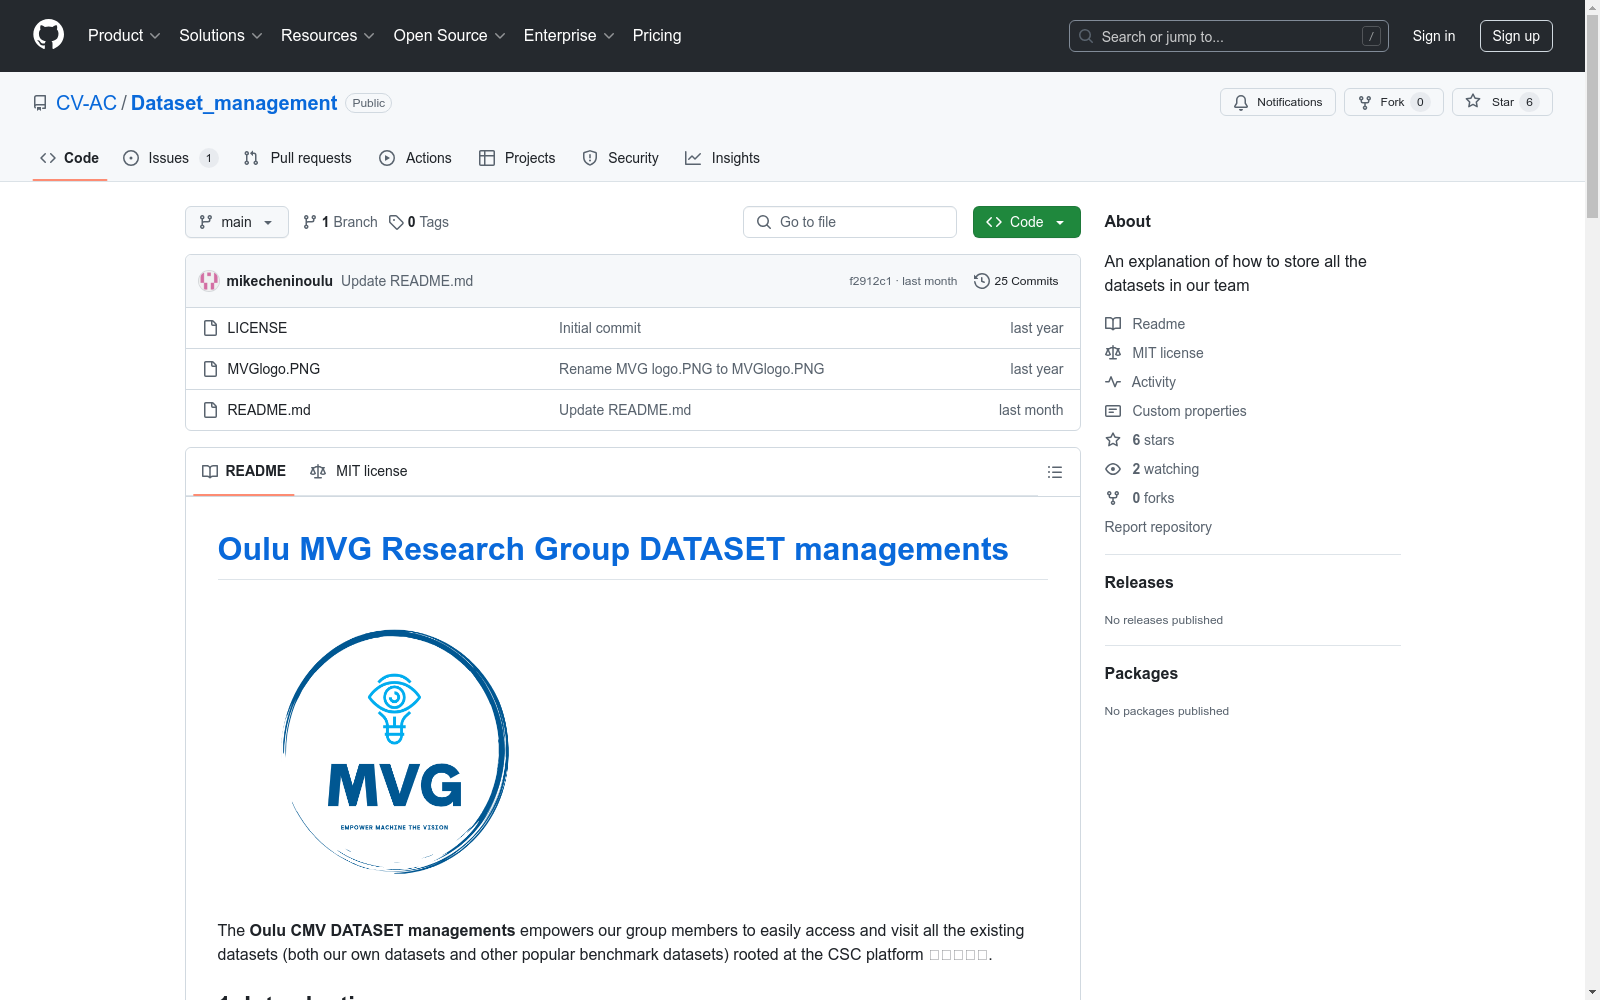View the 2 watching link
This screenshot has height=1000, width=1600.
coord(1152,469)
